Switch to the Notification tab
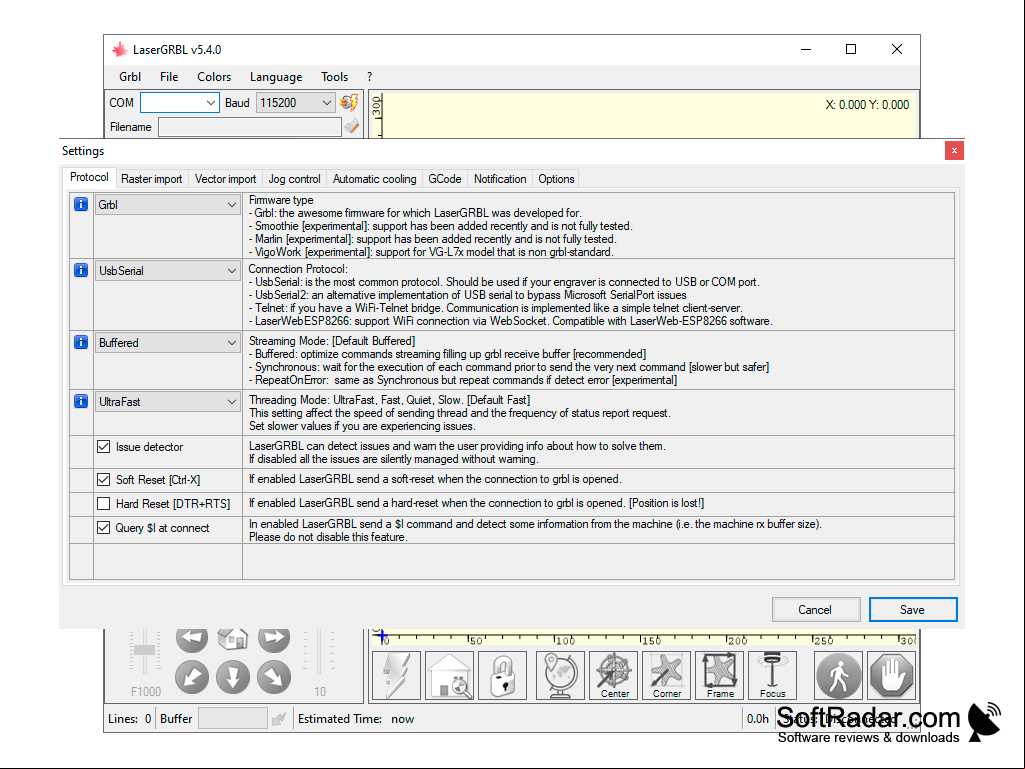 tap(500, 179)
